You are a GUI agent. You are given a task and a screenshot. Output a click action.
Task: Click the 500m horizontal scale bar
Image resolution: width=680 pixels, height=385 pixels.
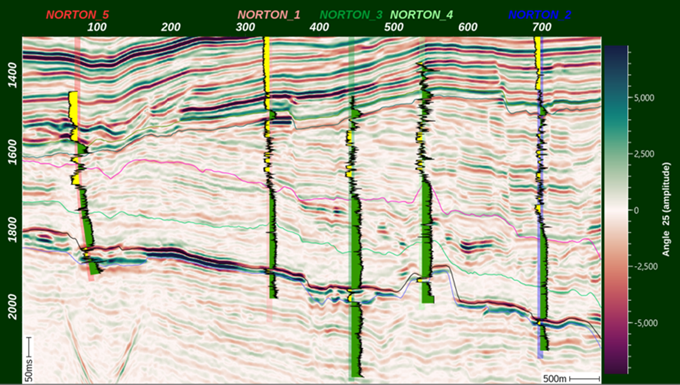[x=571, y=378]
